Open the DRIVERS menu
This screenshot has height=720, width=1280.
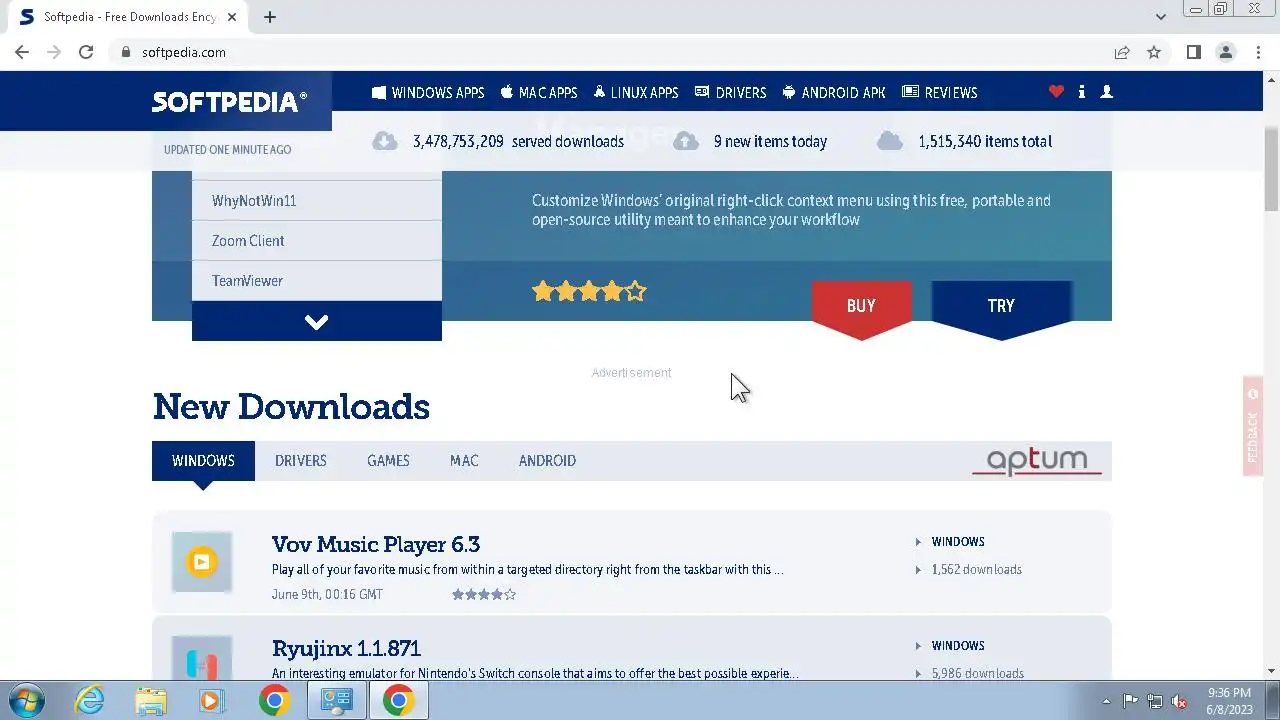[x=730, y=92]
